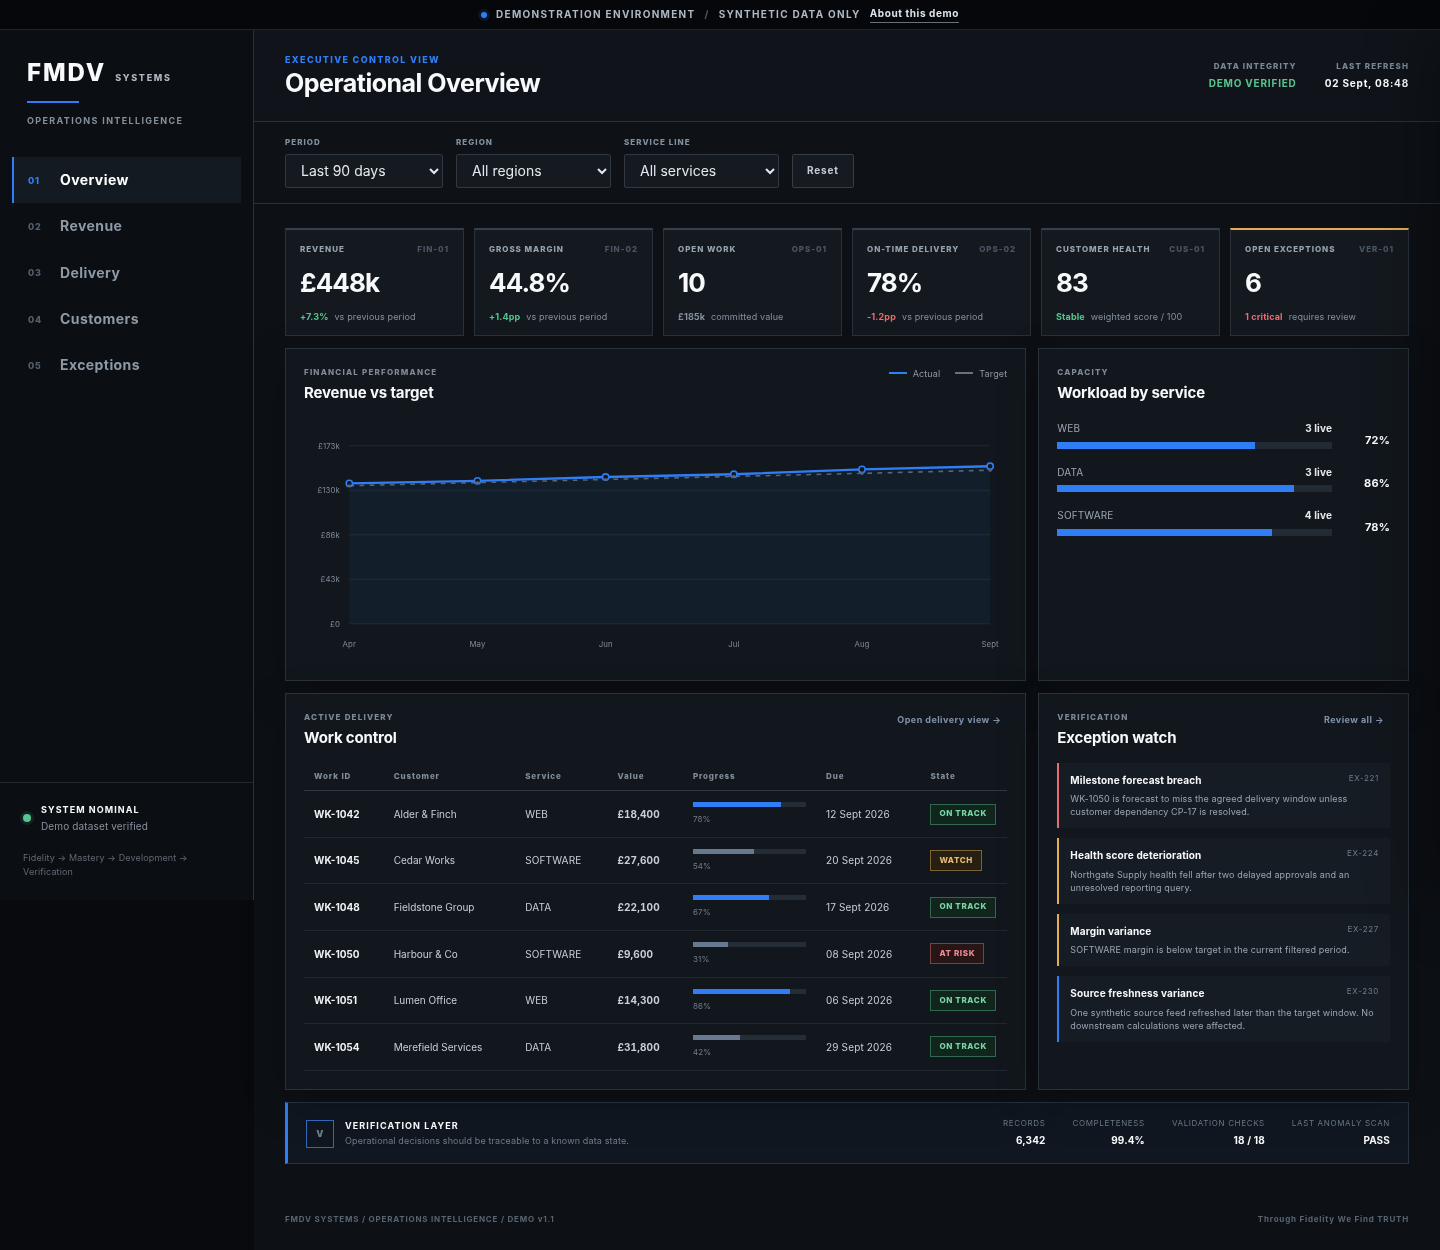
Task: Open the All regions dropdown
Action: pyautogui.click(x=533, y=171)
